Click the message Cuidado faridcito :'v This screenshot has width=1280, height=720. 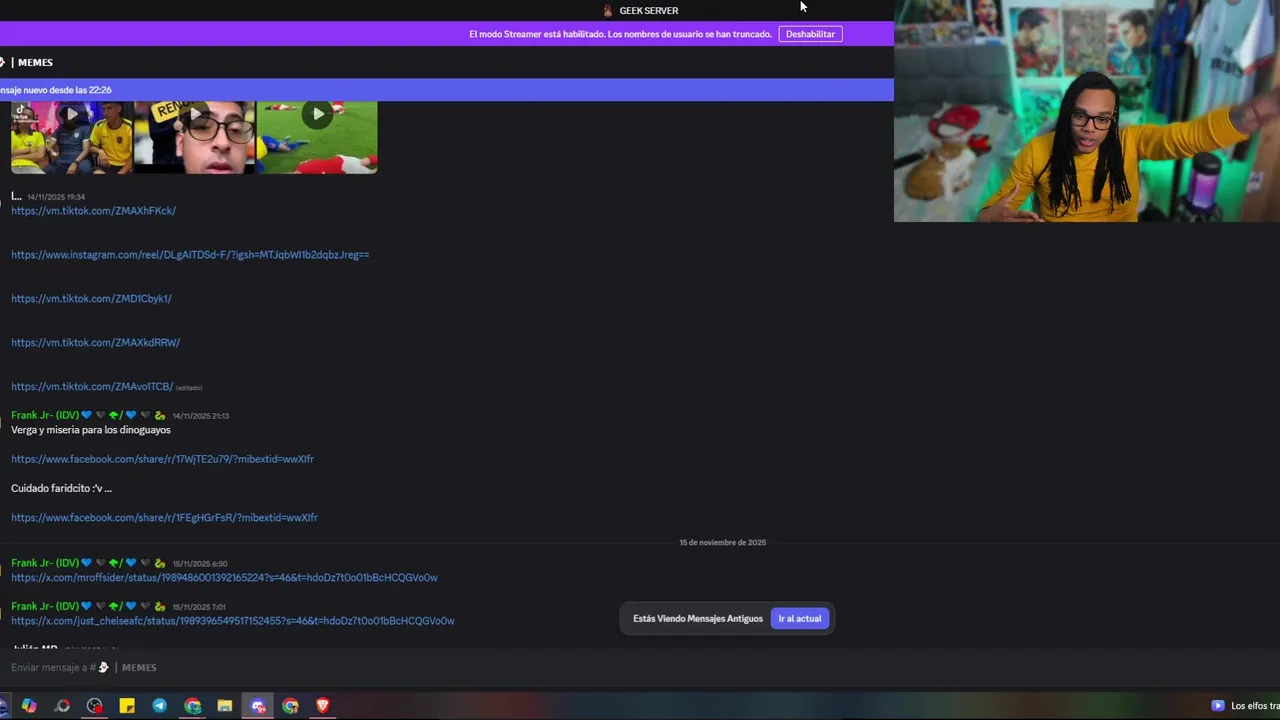61,489
